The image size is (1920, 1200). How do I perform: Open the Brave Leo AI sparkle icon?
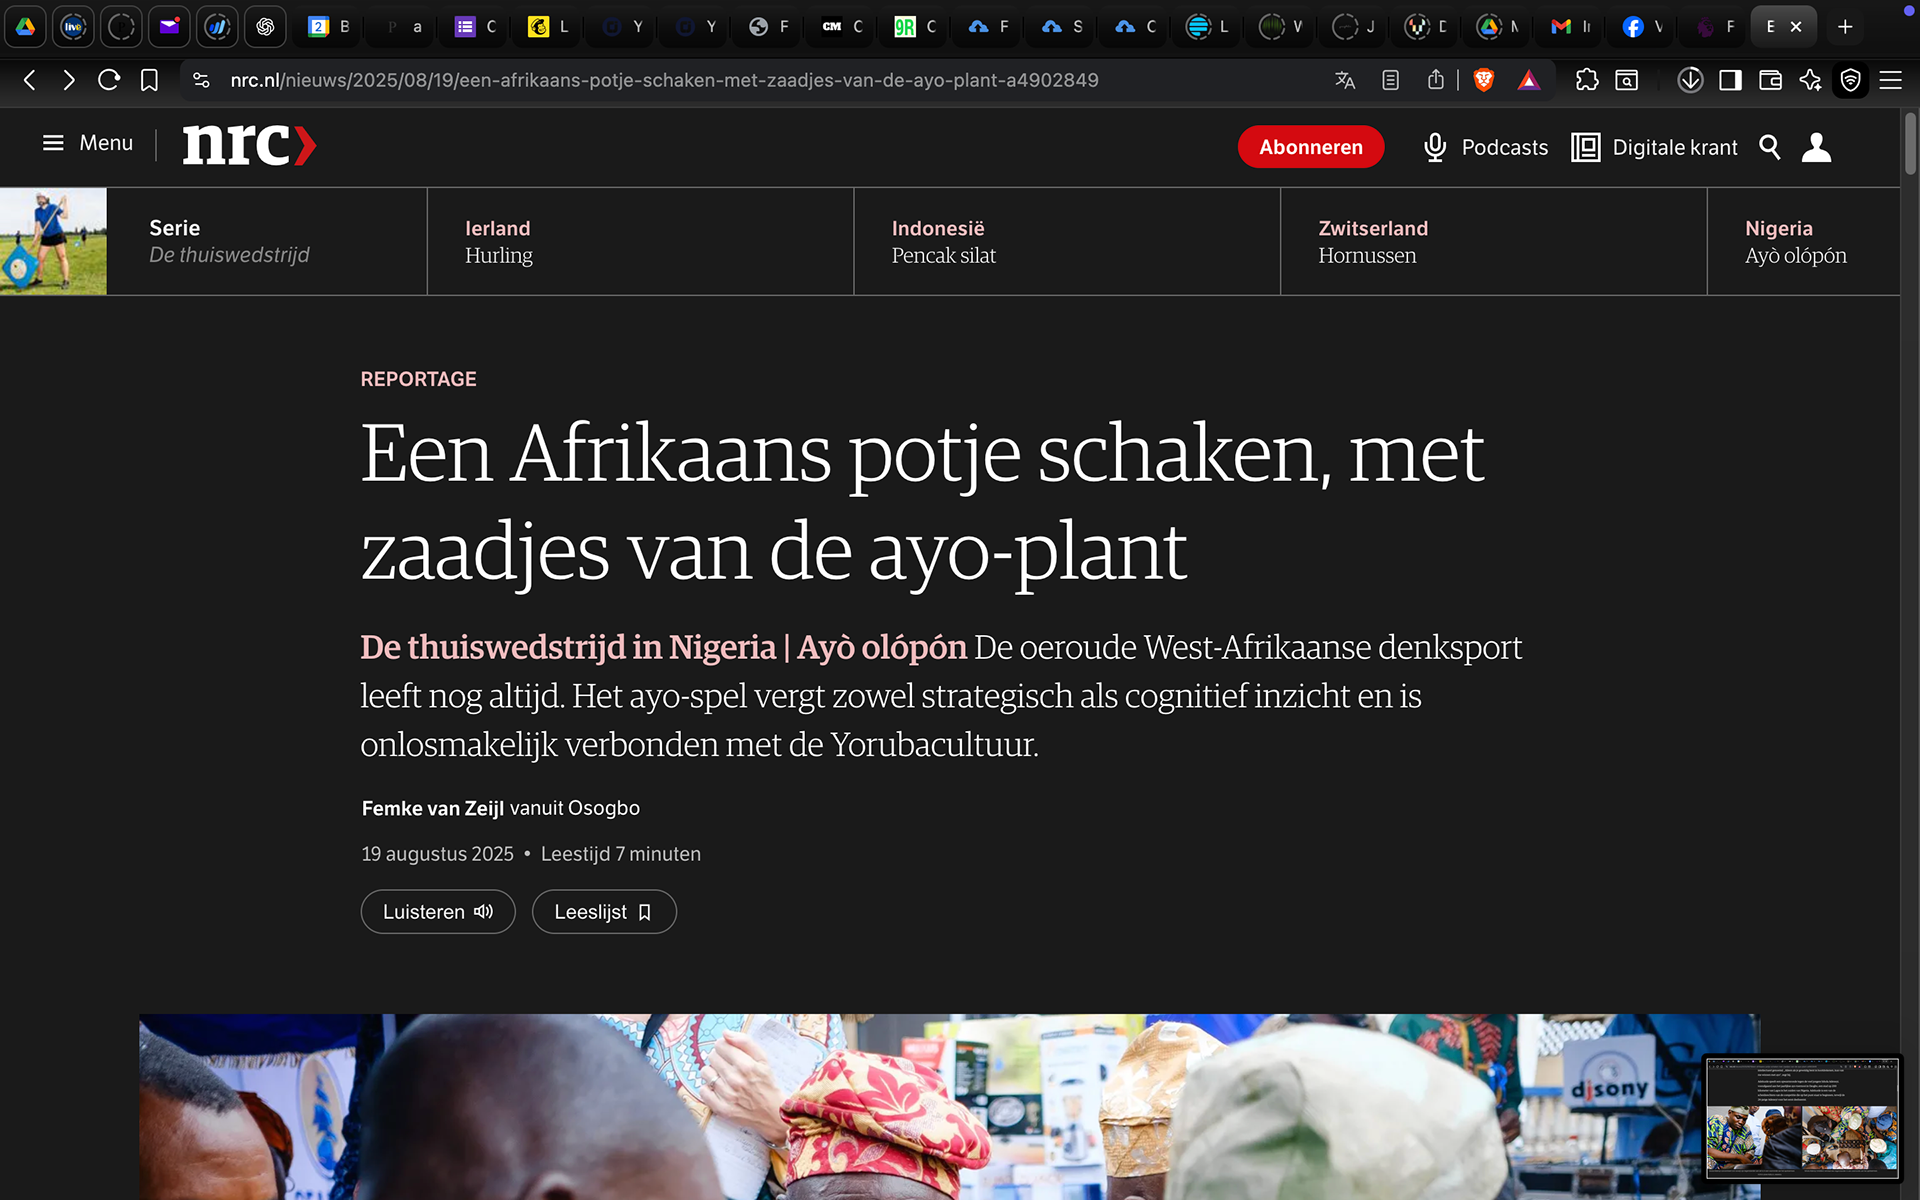tap(1810, 80)
